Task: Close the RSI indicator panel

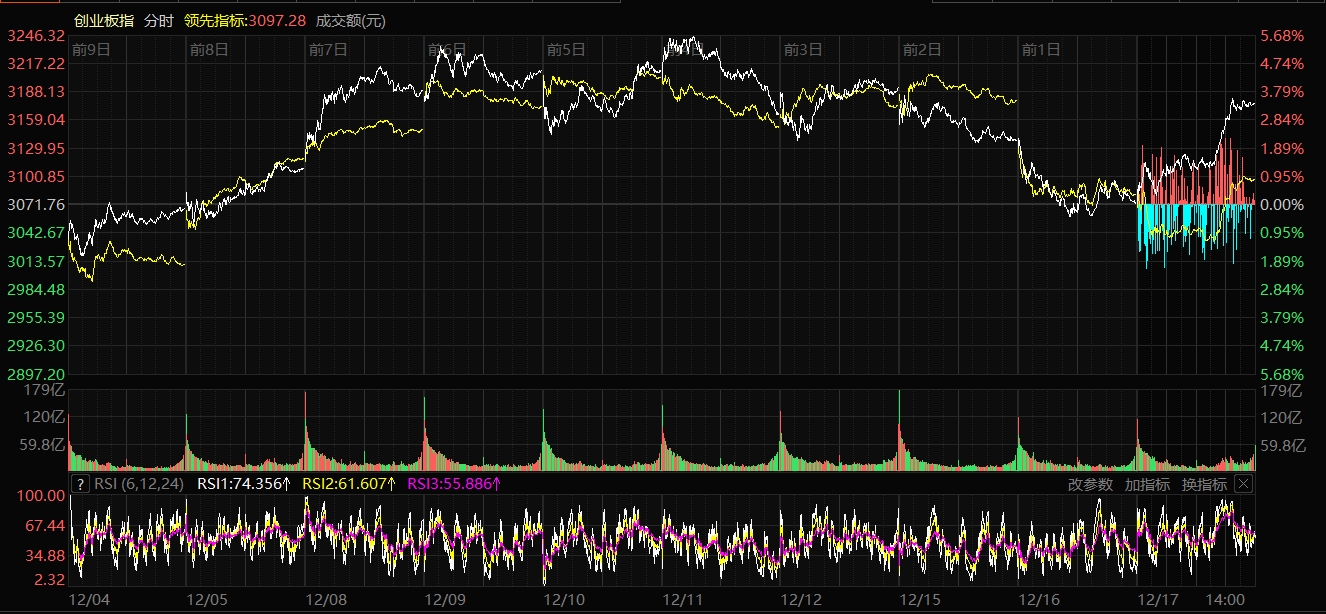Action: 1243,484
